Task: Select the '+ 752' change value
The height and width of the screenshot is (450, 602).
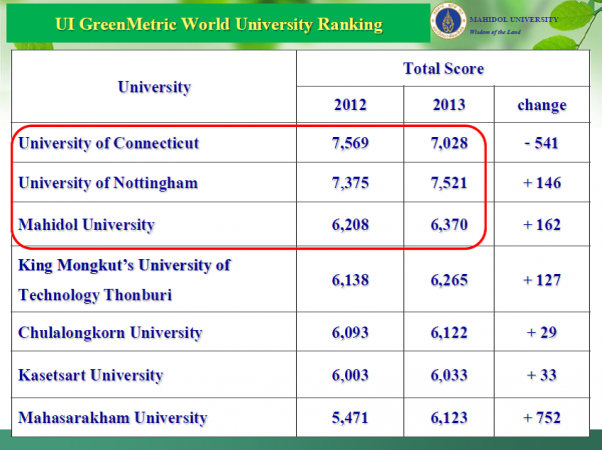Action: (x=542, y=418)
